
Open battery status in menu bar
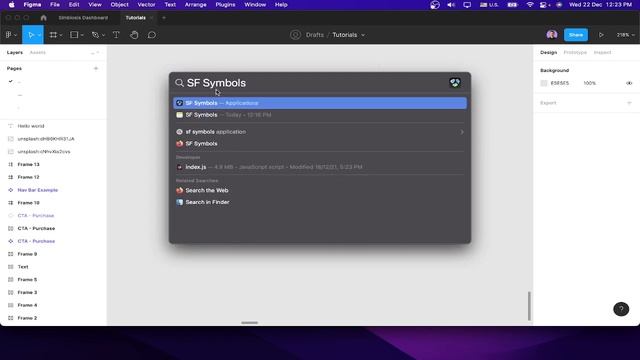[x=513, y=4]
